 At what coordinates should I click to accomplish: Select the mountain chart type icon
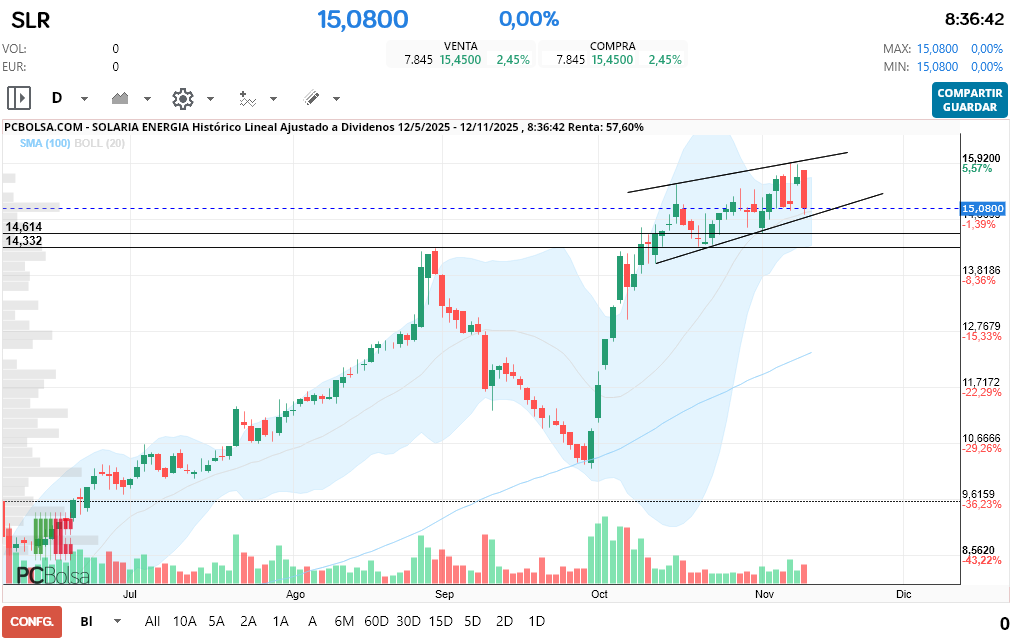[122, 98]
